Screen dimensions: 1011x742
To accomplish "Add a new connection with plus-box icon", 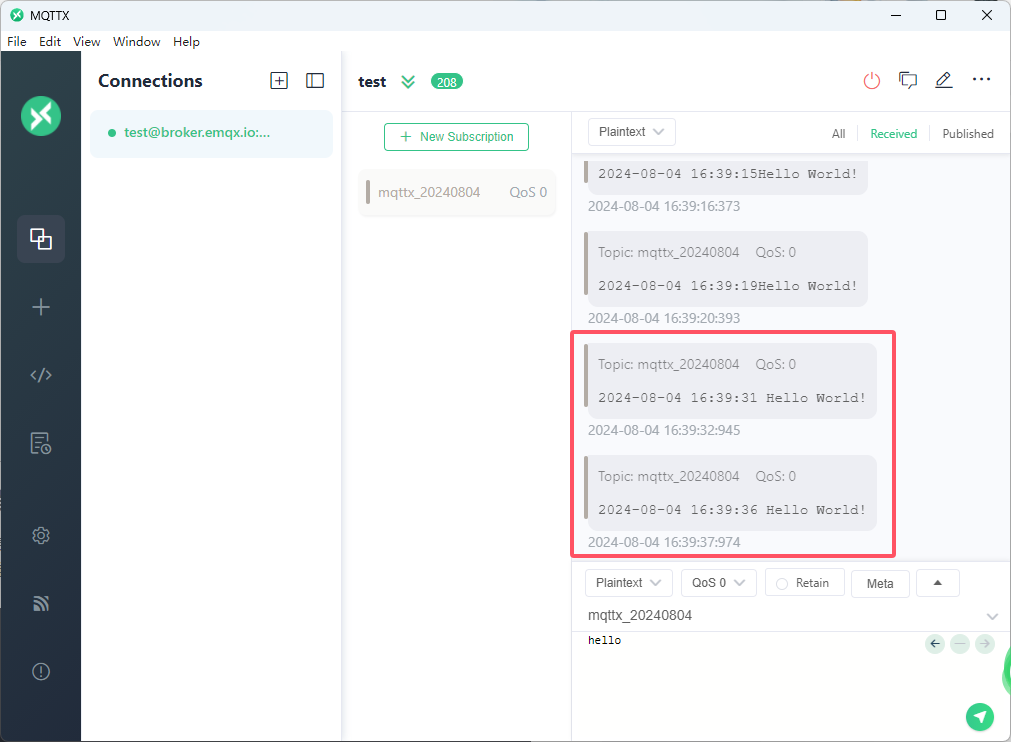I will [279, 81].
